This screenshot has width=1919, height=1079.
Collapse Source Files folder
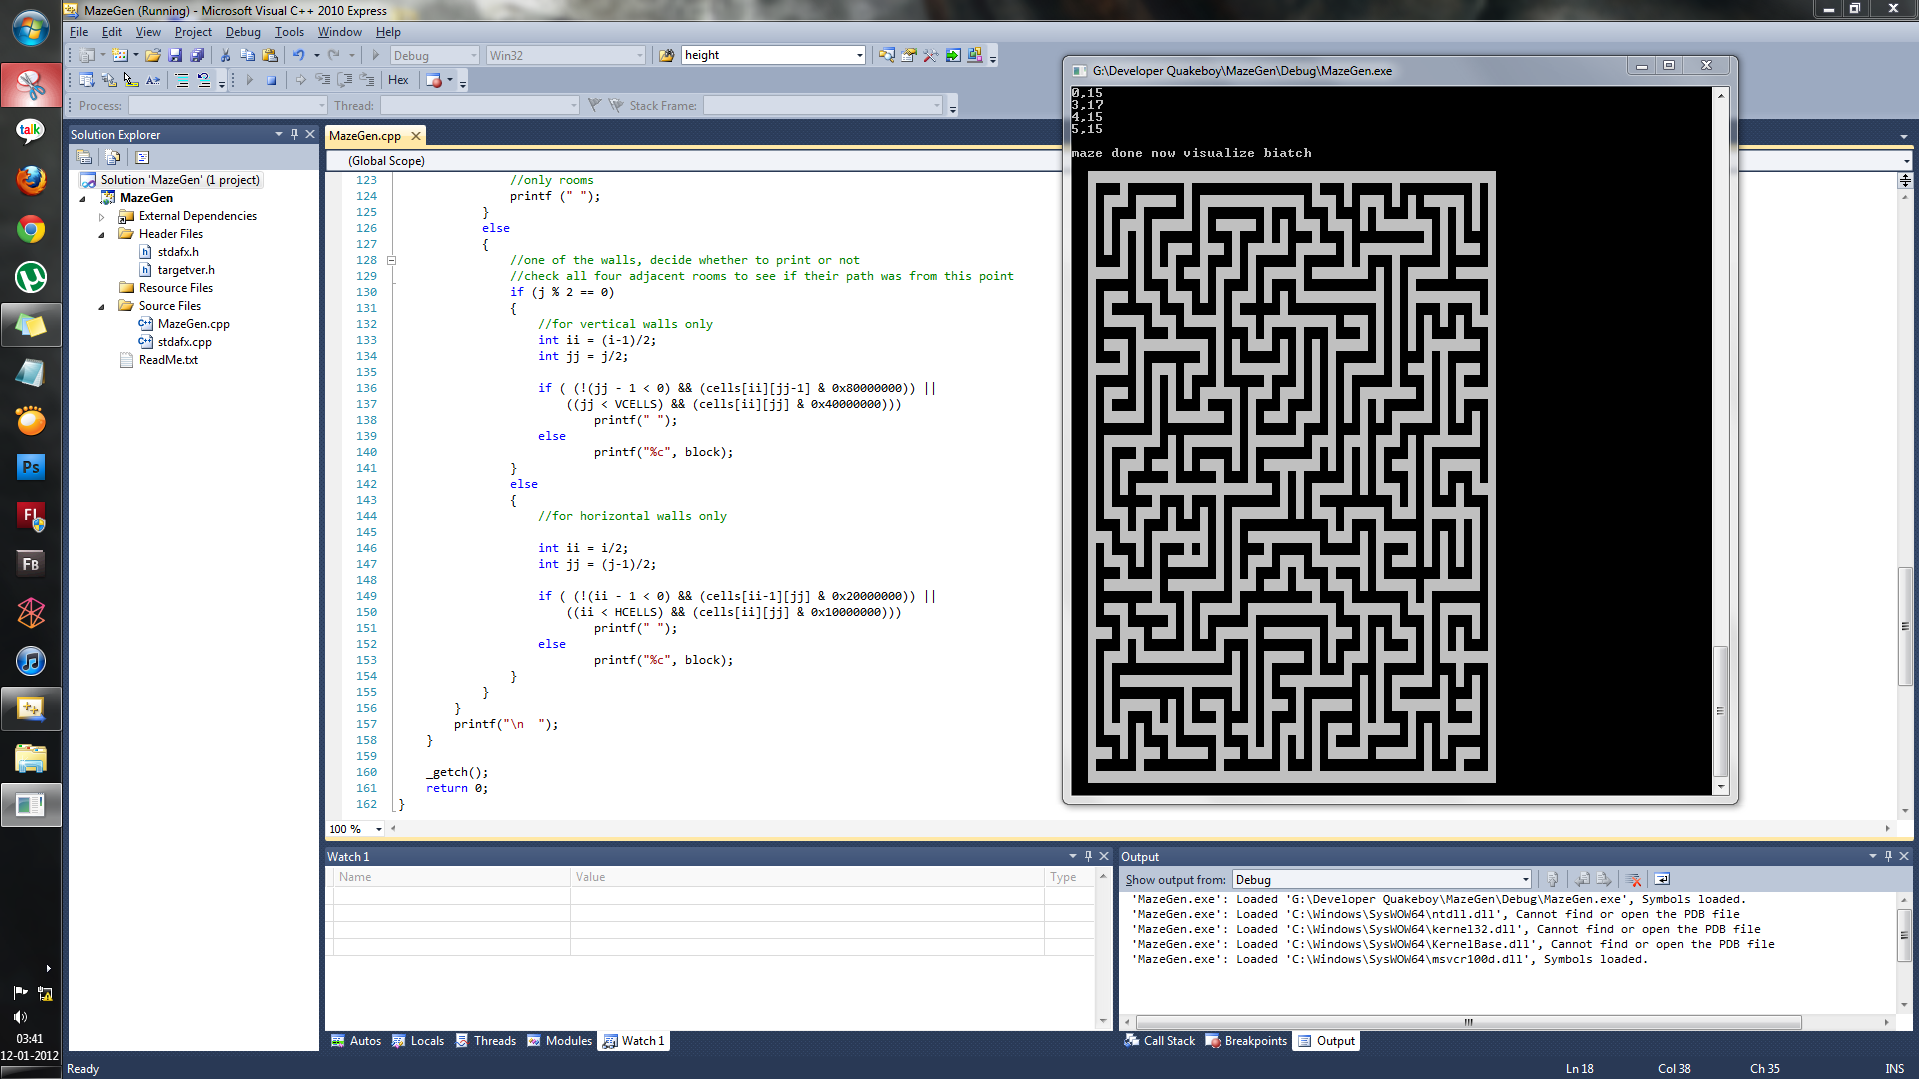[102, 306]
